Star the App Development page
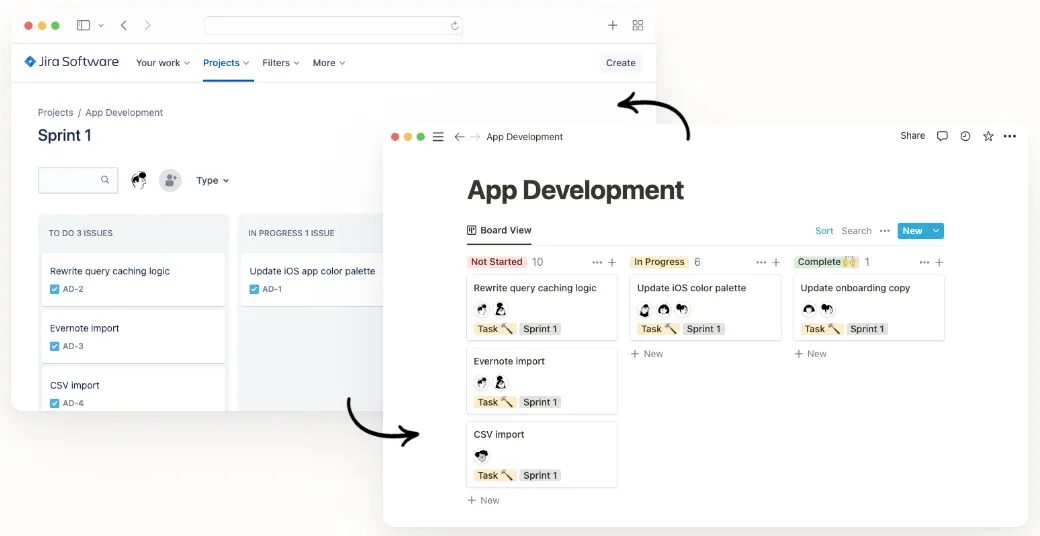This screenshot has height=536, width=1040. tap(988, 136)
